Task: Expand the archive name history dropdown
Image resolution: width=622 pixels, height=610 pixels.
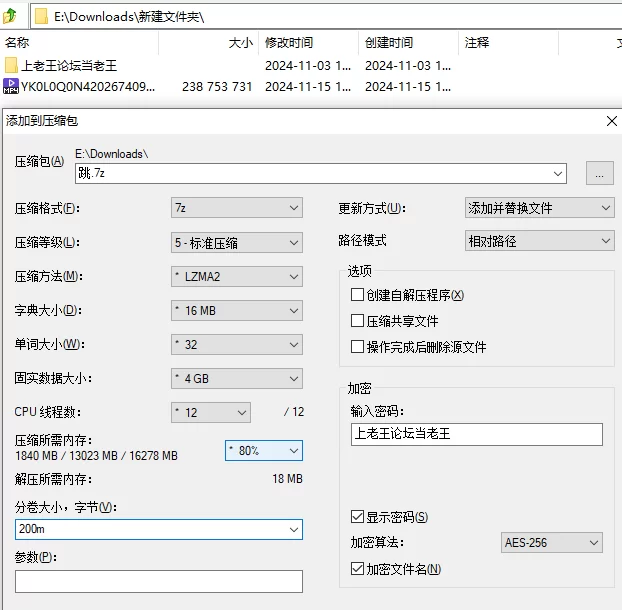Action: coord(558,174)
